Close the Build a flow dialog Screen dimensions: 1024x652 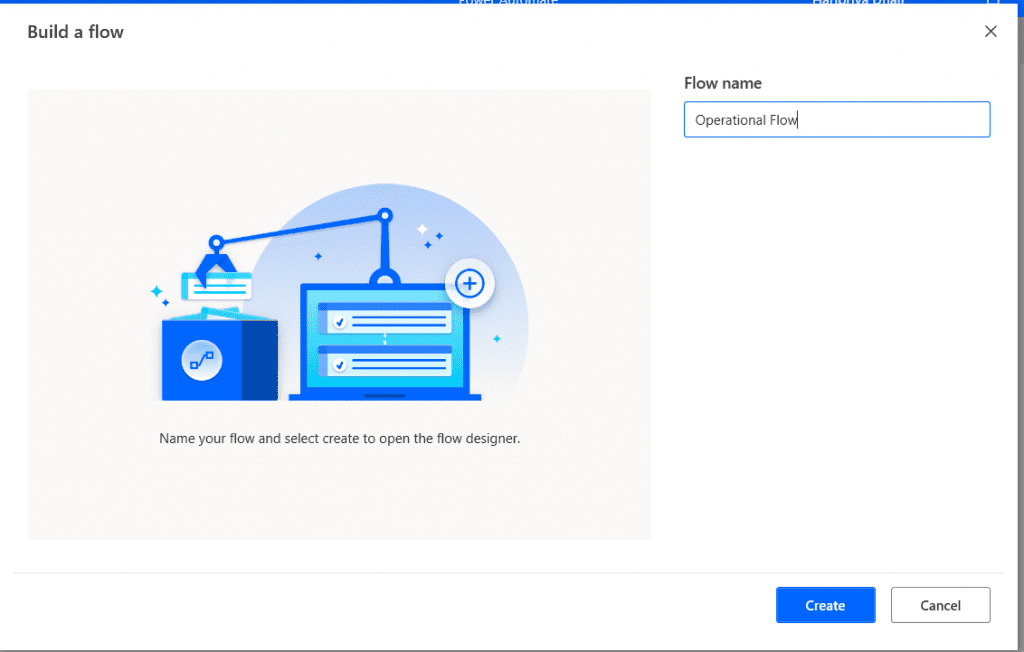pyautogui.click(x=990, y=31)
